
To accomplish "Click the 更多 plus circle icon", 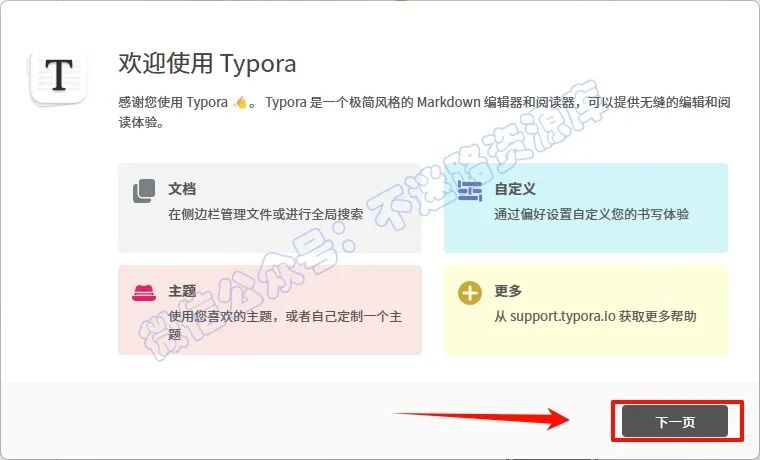I will (x=470, y=293).
